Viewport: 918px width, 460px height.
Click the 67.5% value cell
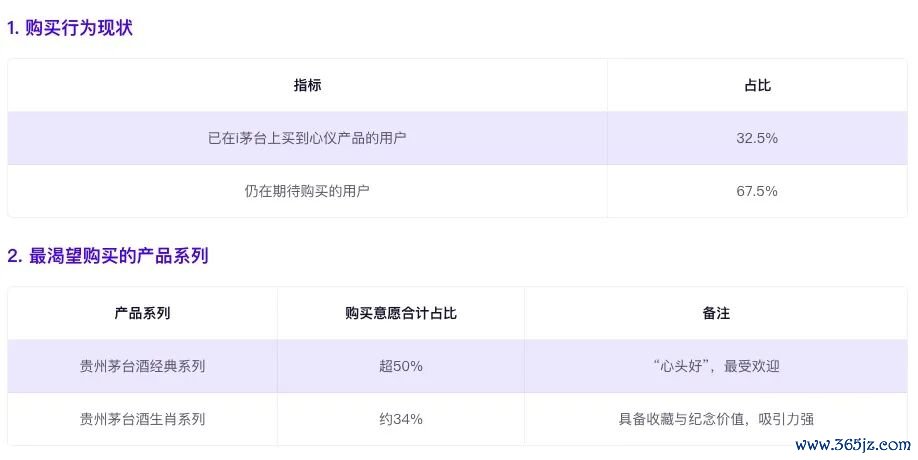757,191
